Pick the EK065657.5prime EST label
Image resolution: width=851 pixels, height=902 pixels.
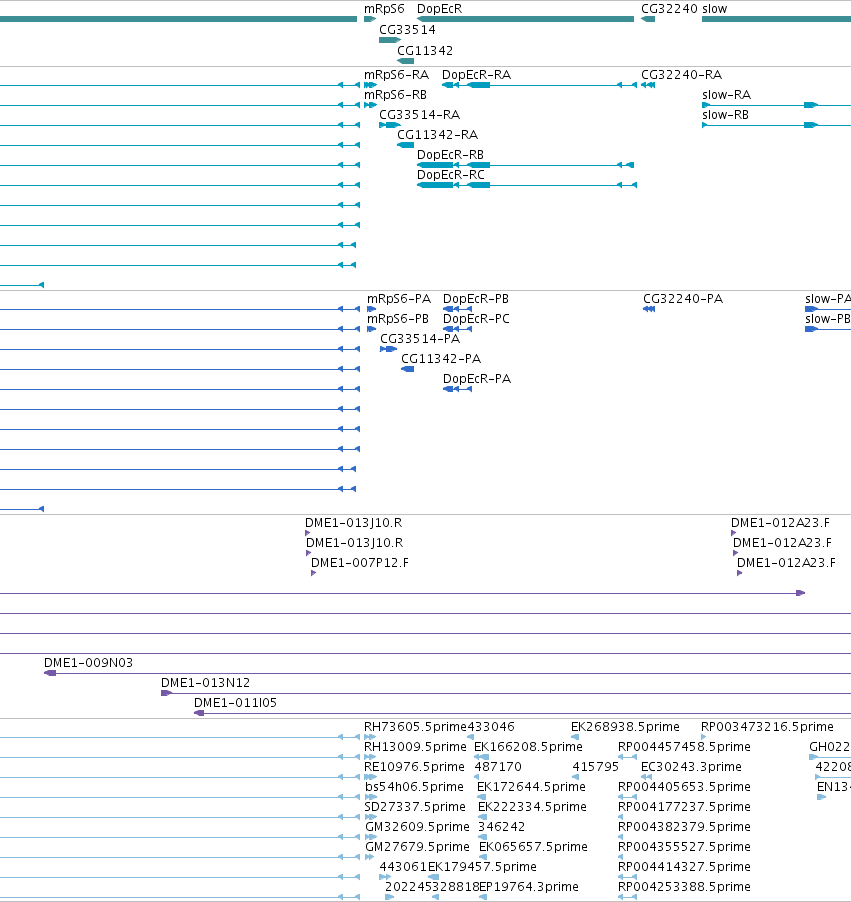tap(533, 847)
